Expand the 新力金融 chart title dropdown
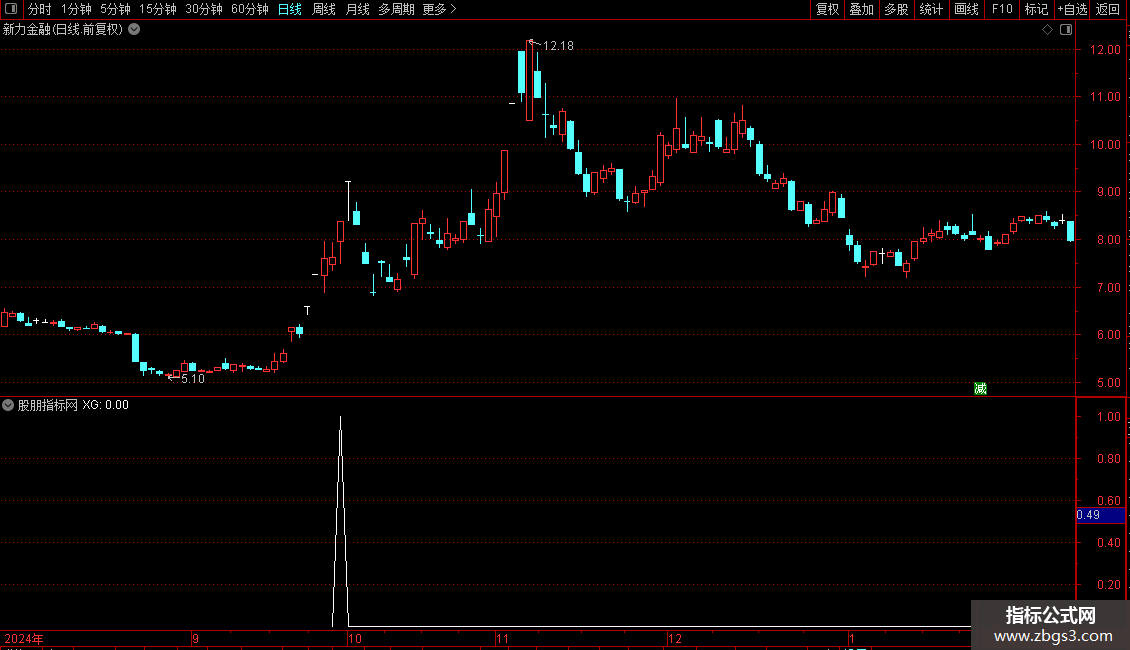This screenshot has width=1130, height=650. [134, 30]
